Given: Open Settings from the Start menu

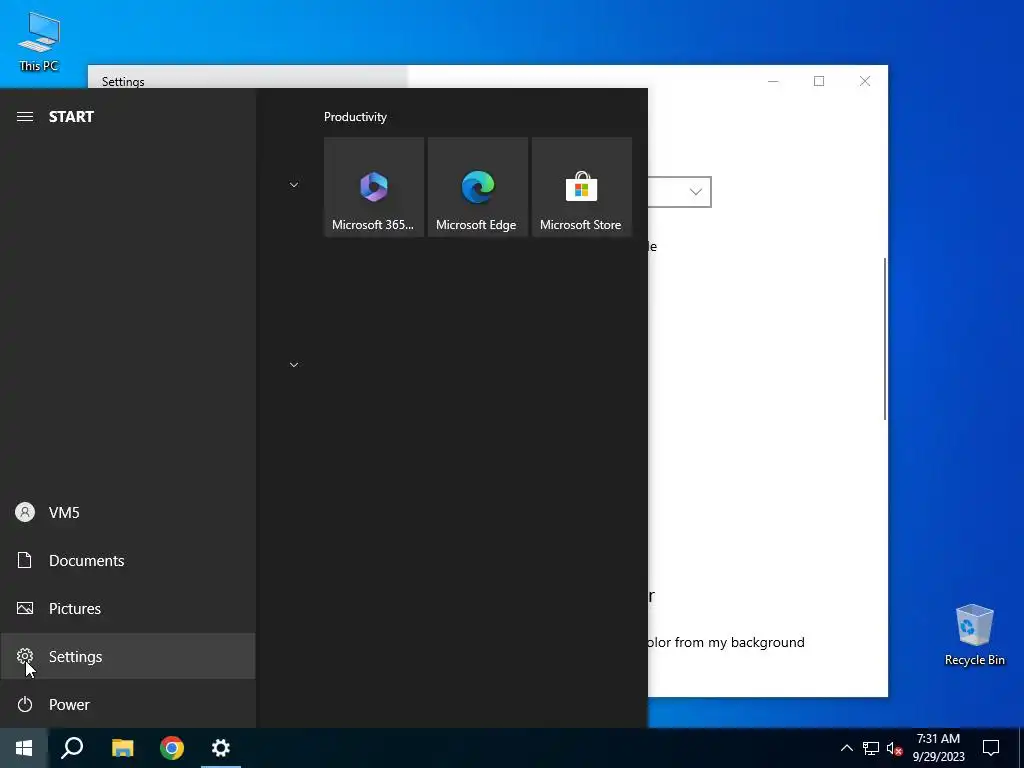Looking at the screenshot, I should pos(128,656).
